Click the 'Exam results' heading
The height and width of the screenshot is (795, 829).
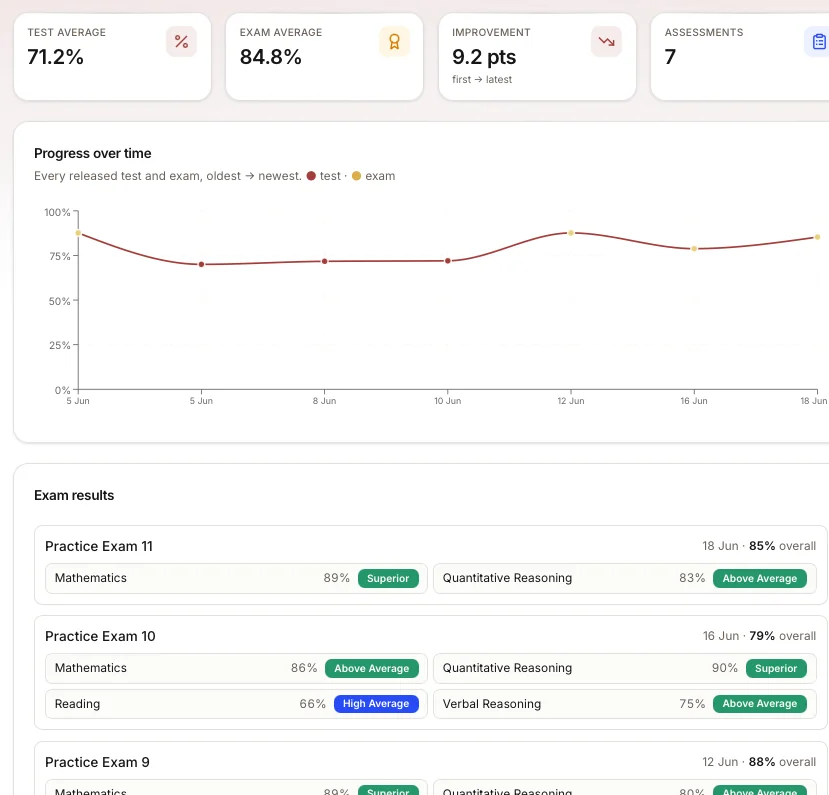pos(74,495)
